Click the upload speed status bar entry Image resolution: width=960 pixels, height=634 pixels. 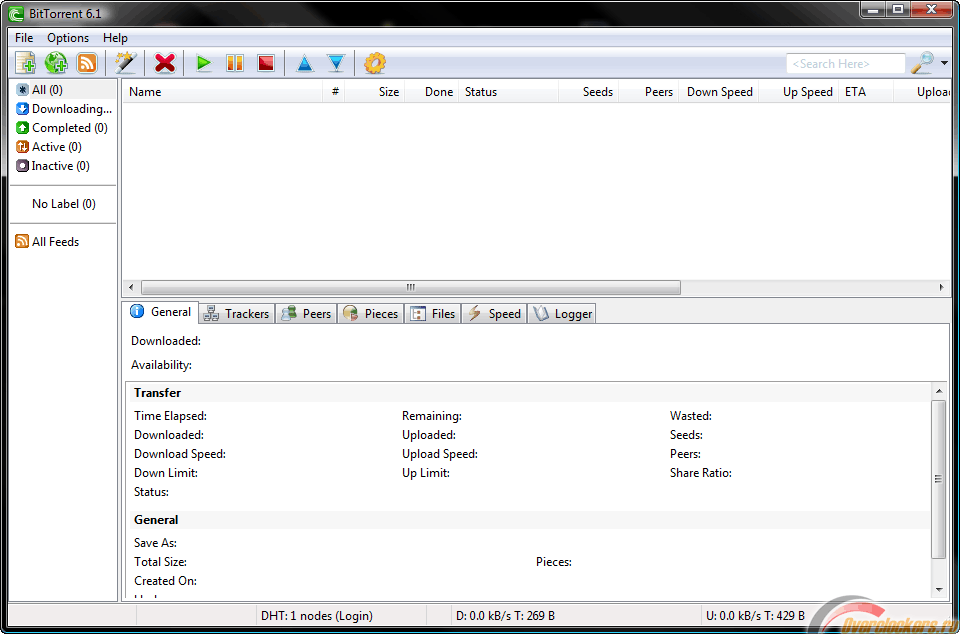click(x=756, y=616)
